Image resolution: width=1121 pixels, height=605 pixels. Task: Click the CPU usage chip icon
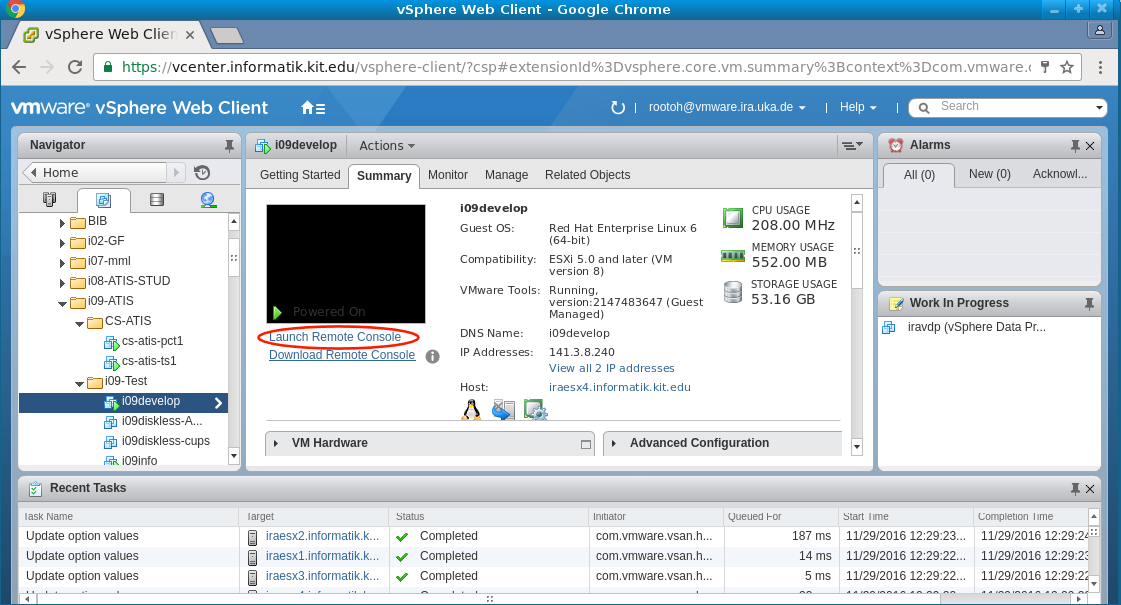(x=733, y=217)
